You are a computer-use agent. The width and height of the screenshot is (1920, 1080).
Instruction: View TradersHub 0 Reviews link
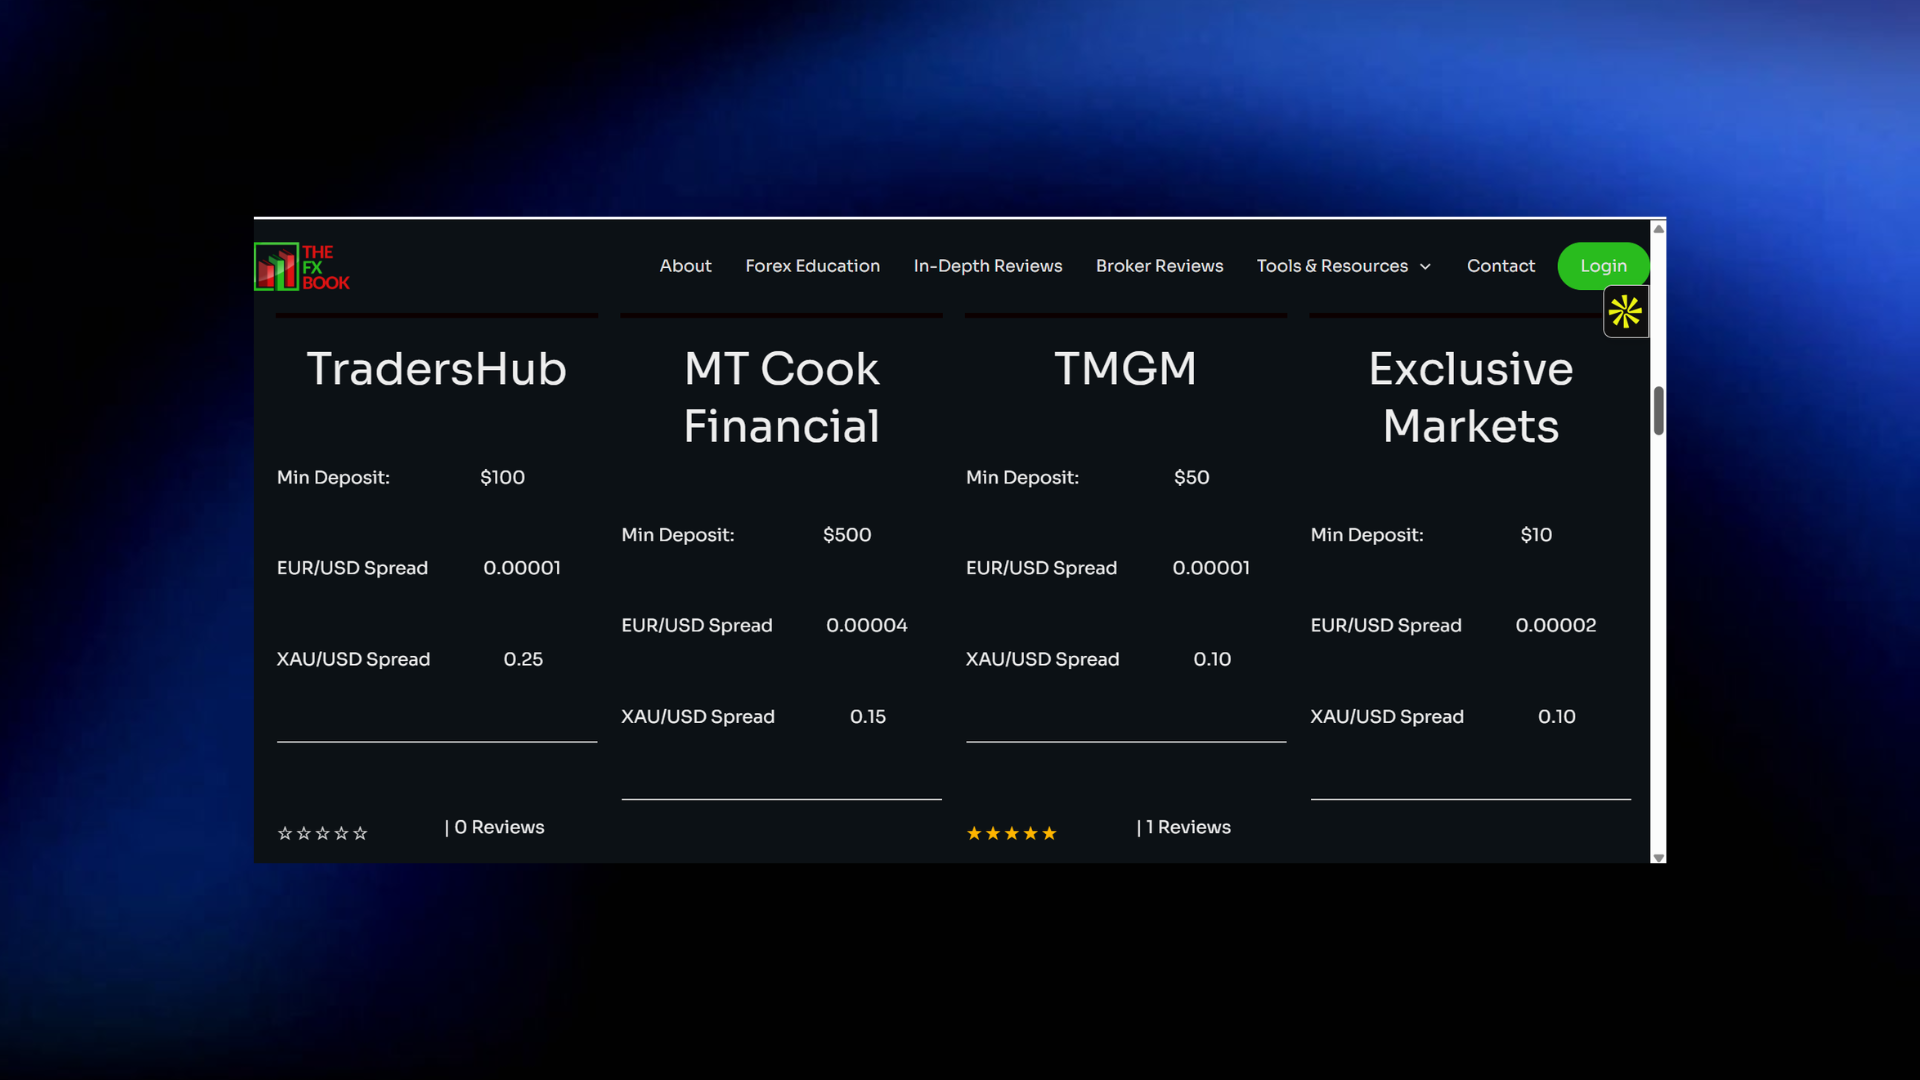click(x=495, y=827)
